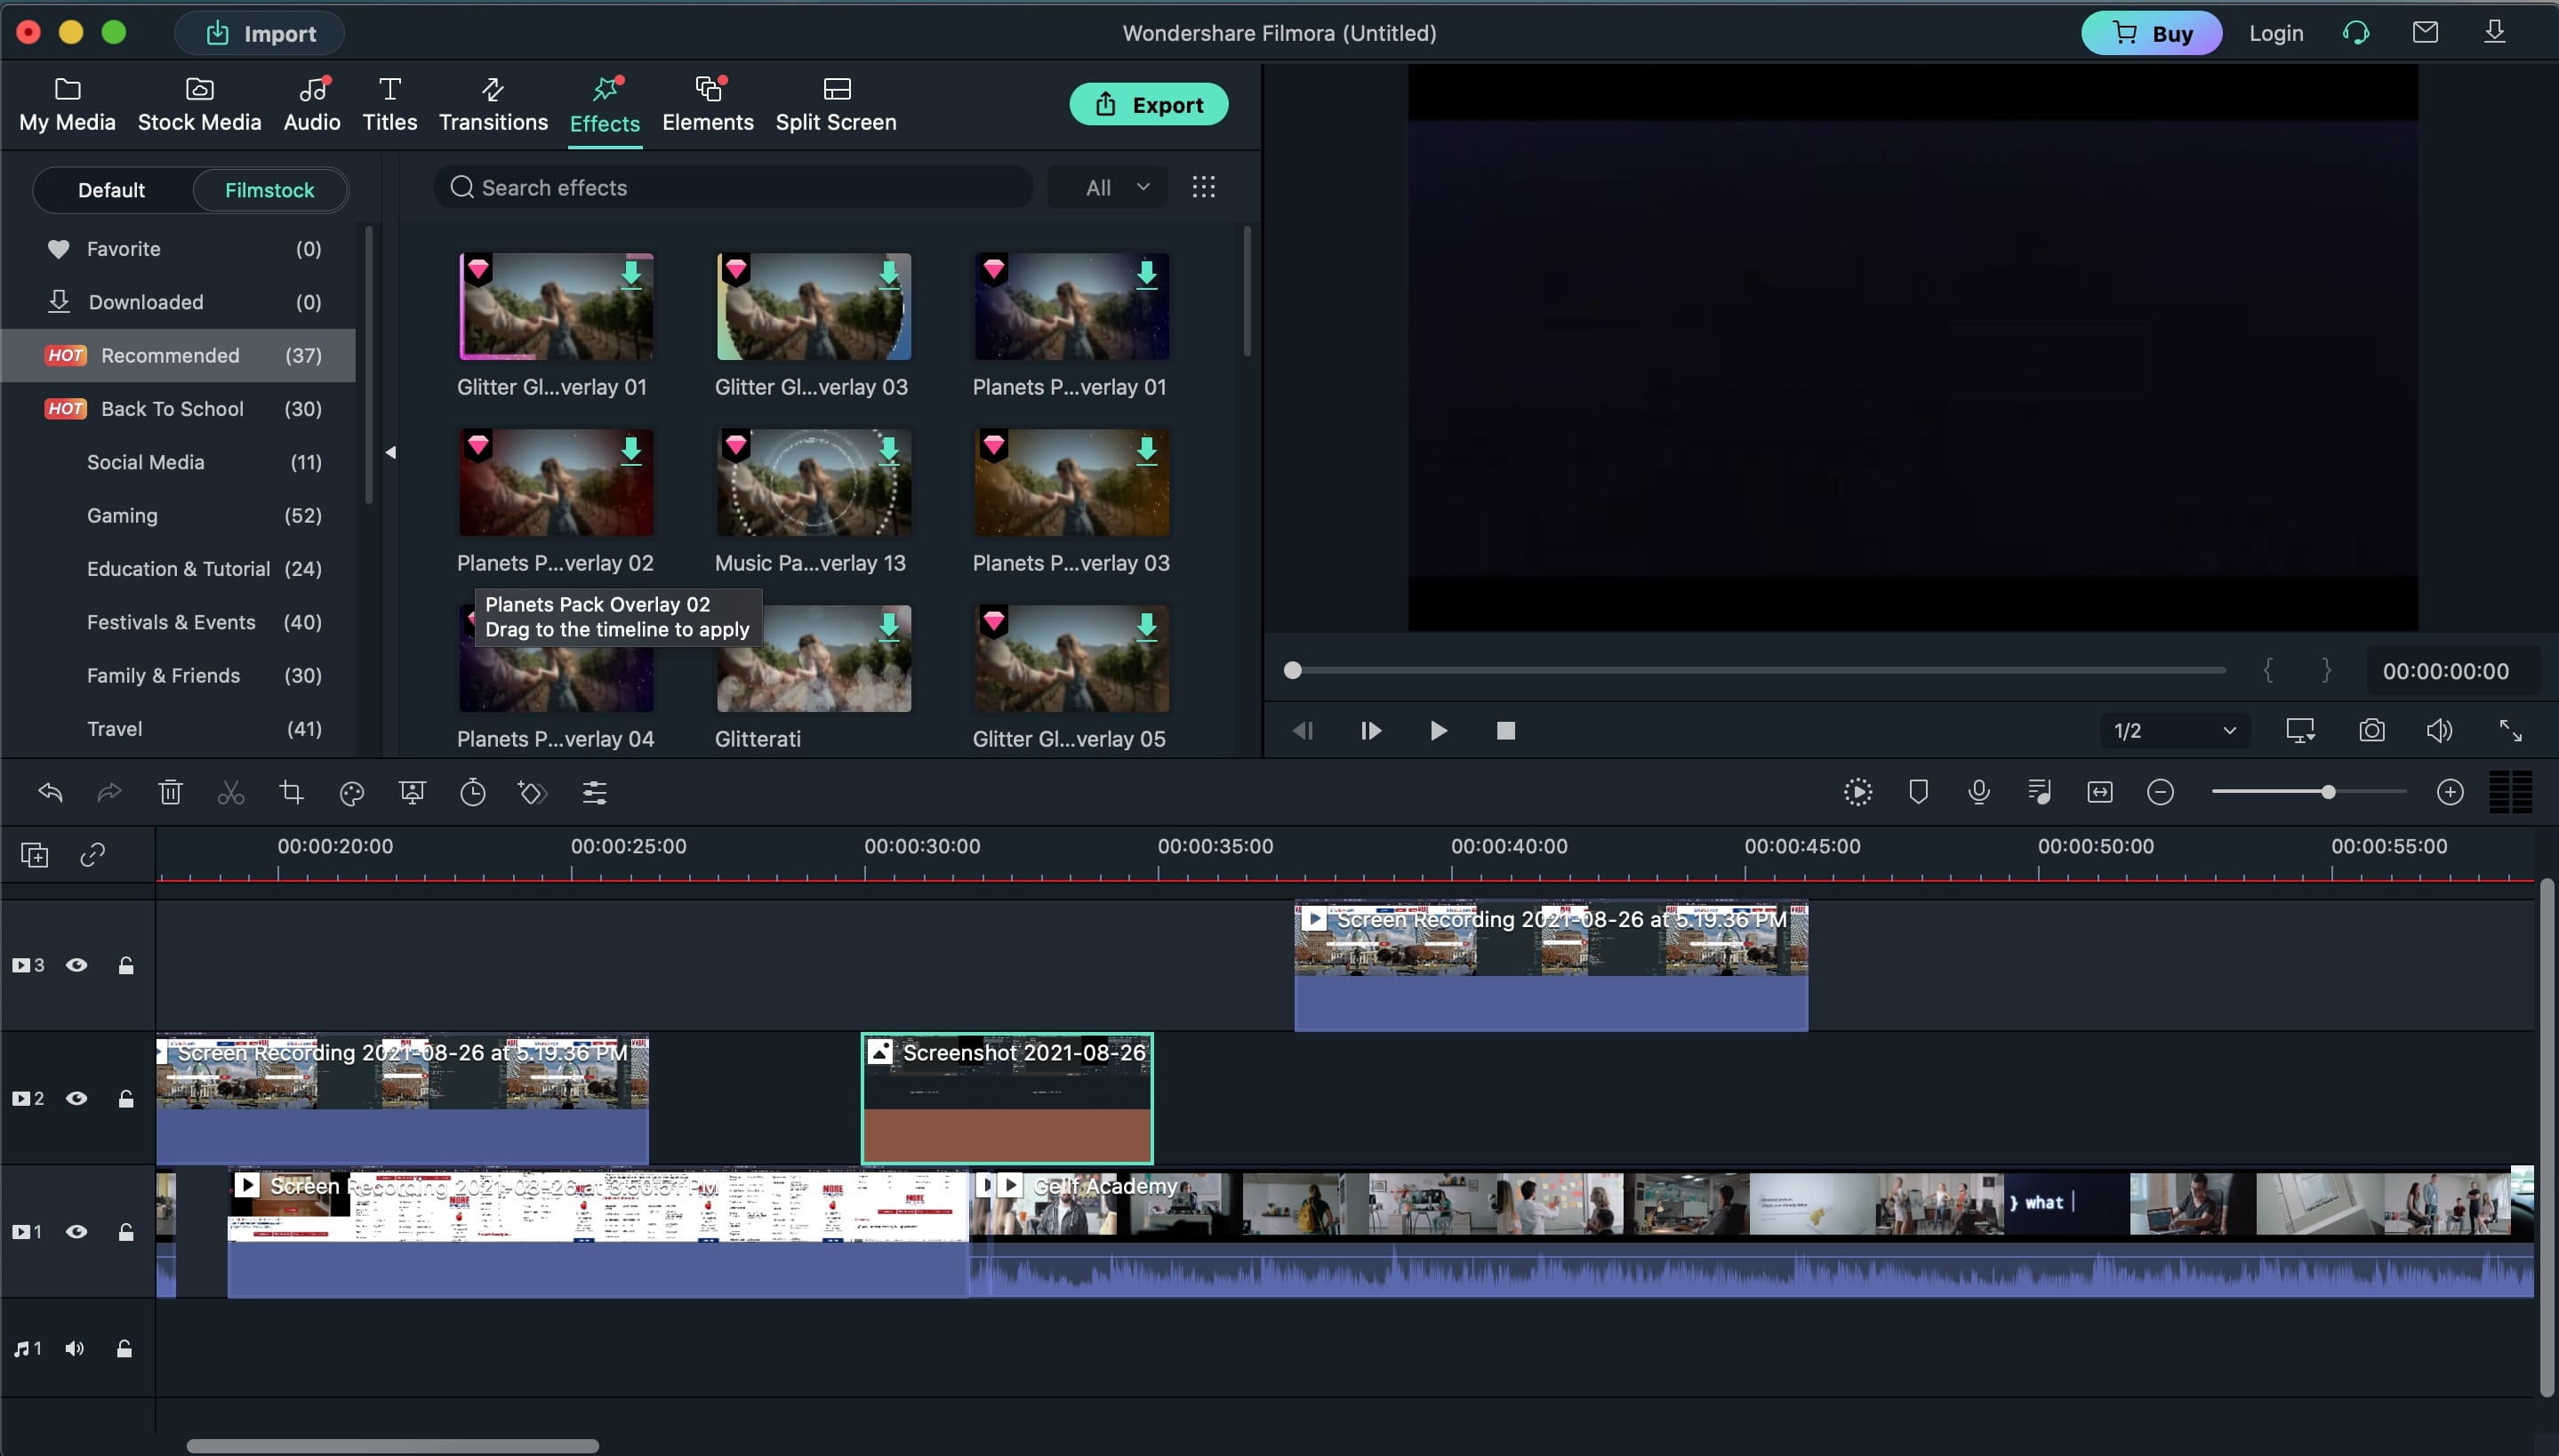The image size is (2559, 1456).
Task: Hide video track 3 using eye icon
Action: tap(77, 965)
